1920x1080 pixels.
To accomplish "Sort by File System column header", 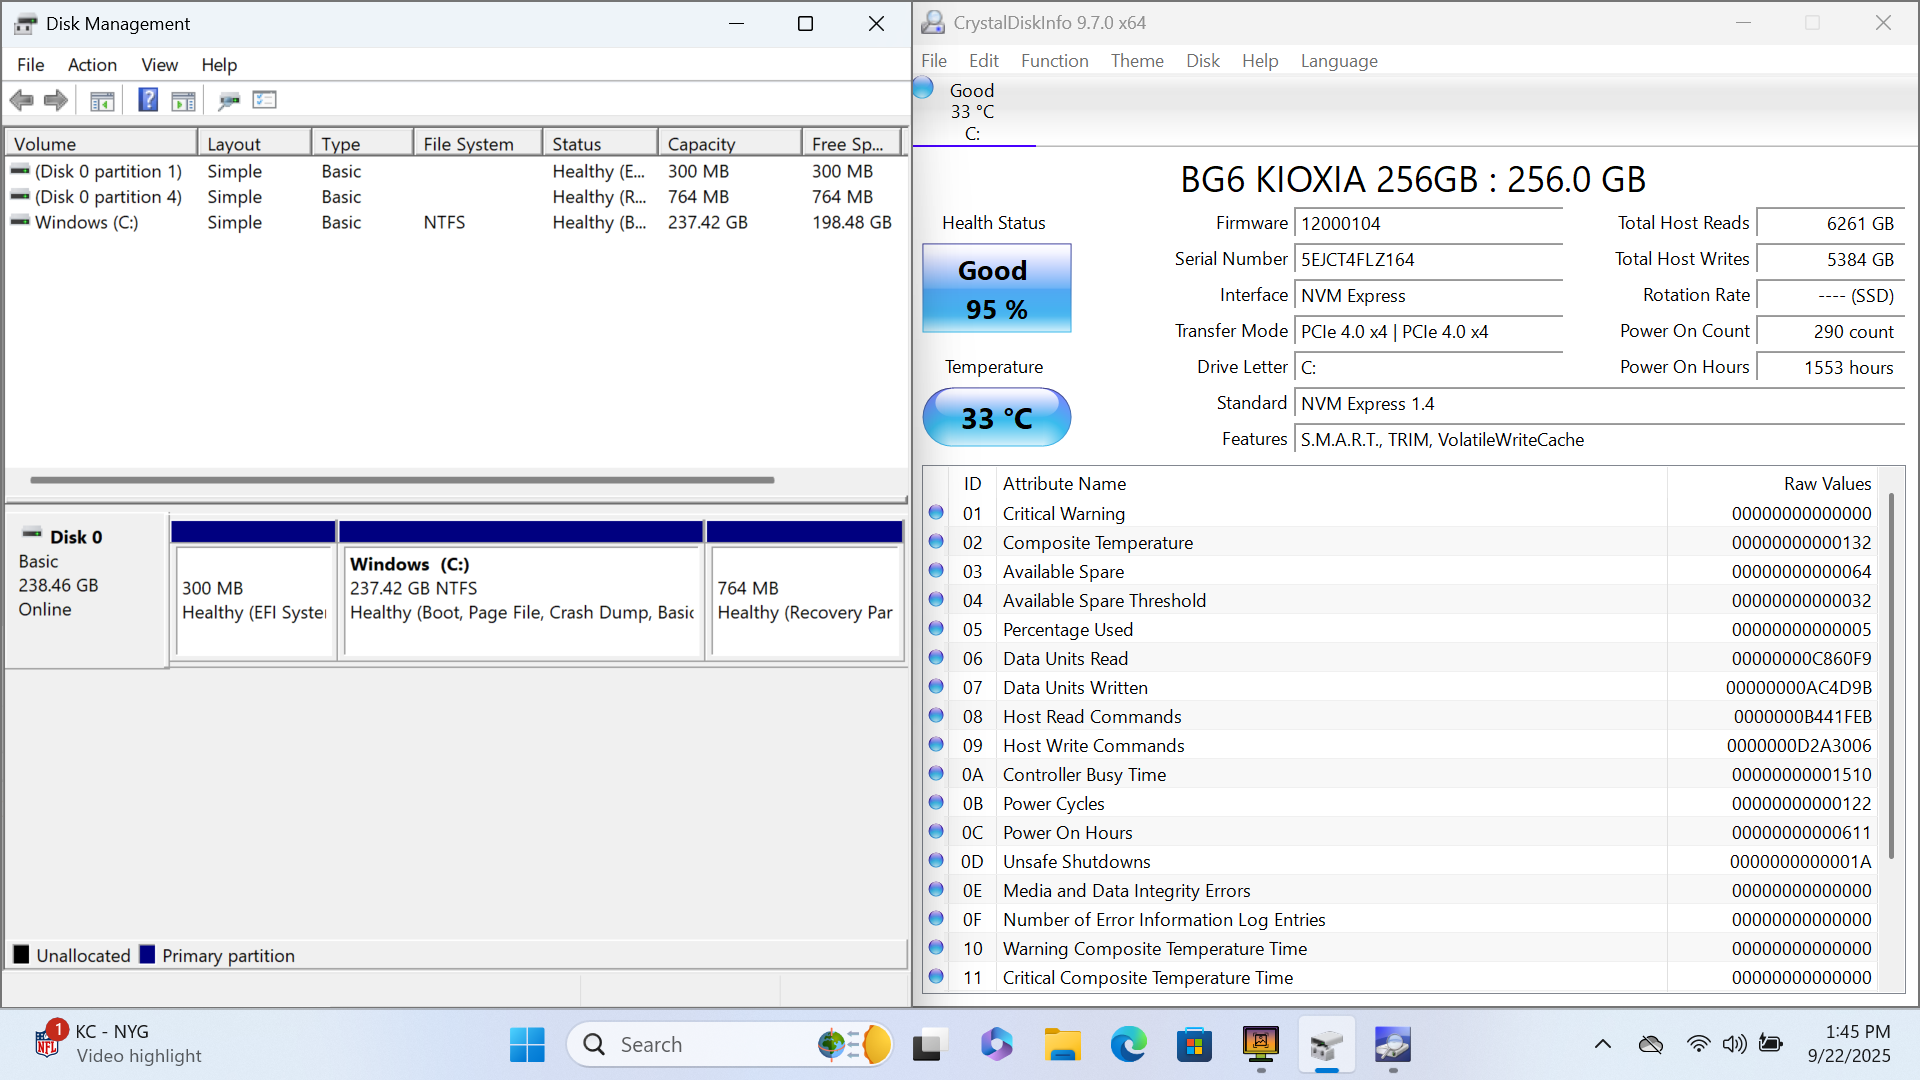I will click(x=477, y=144).
